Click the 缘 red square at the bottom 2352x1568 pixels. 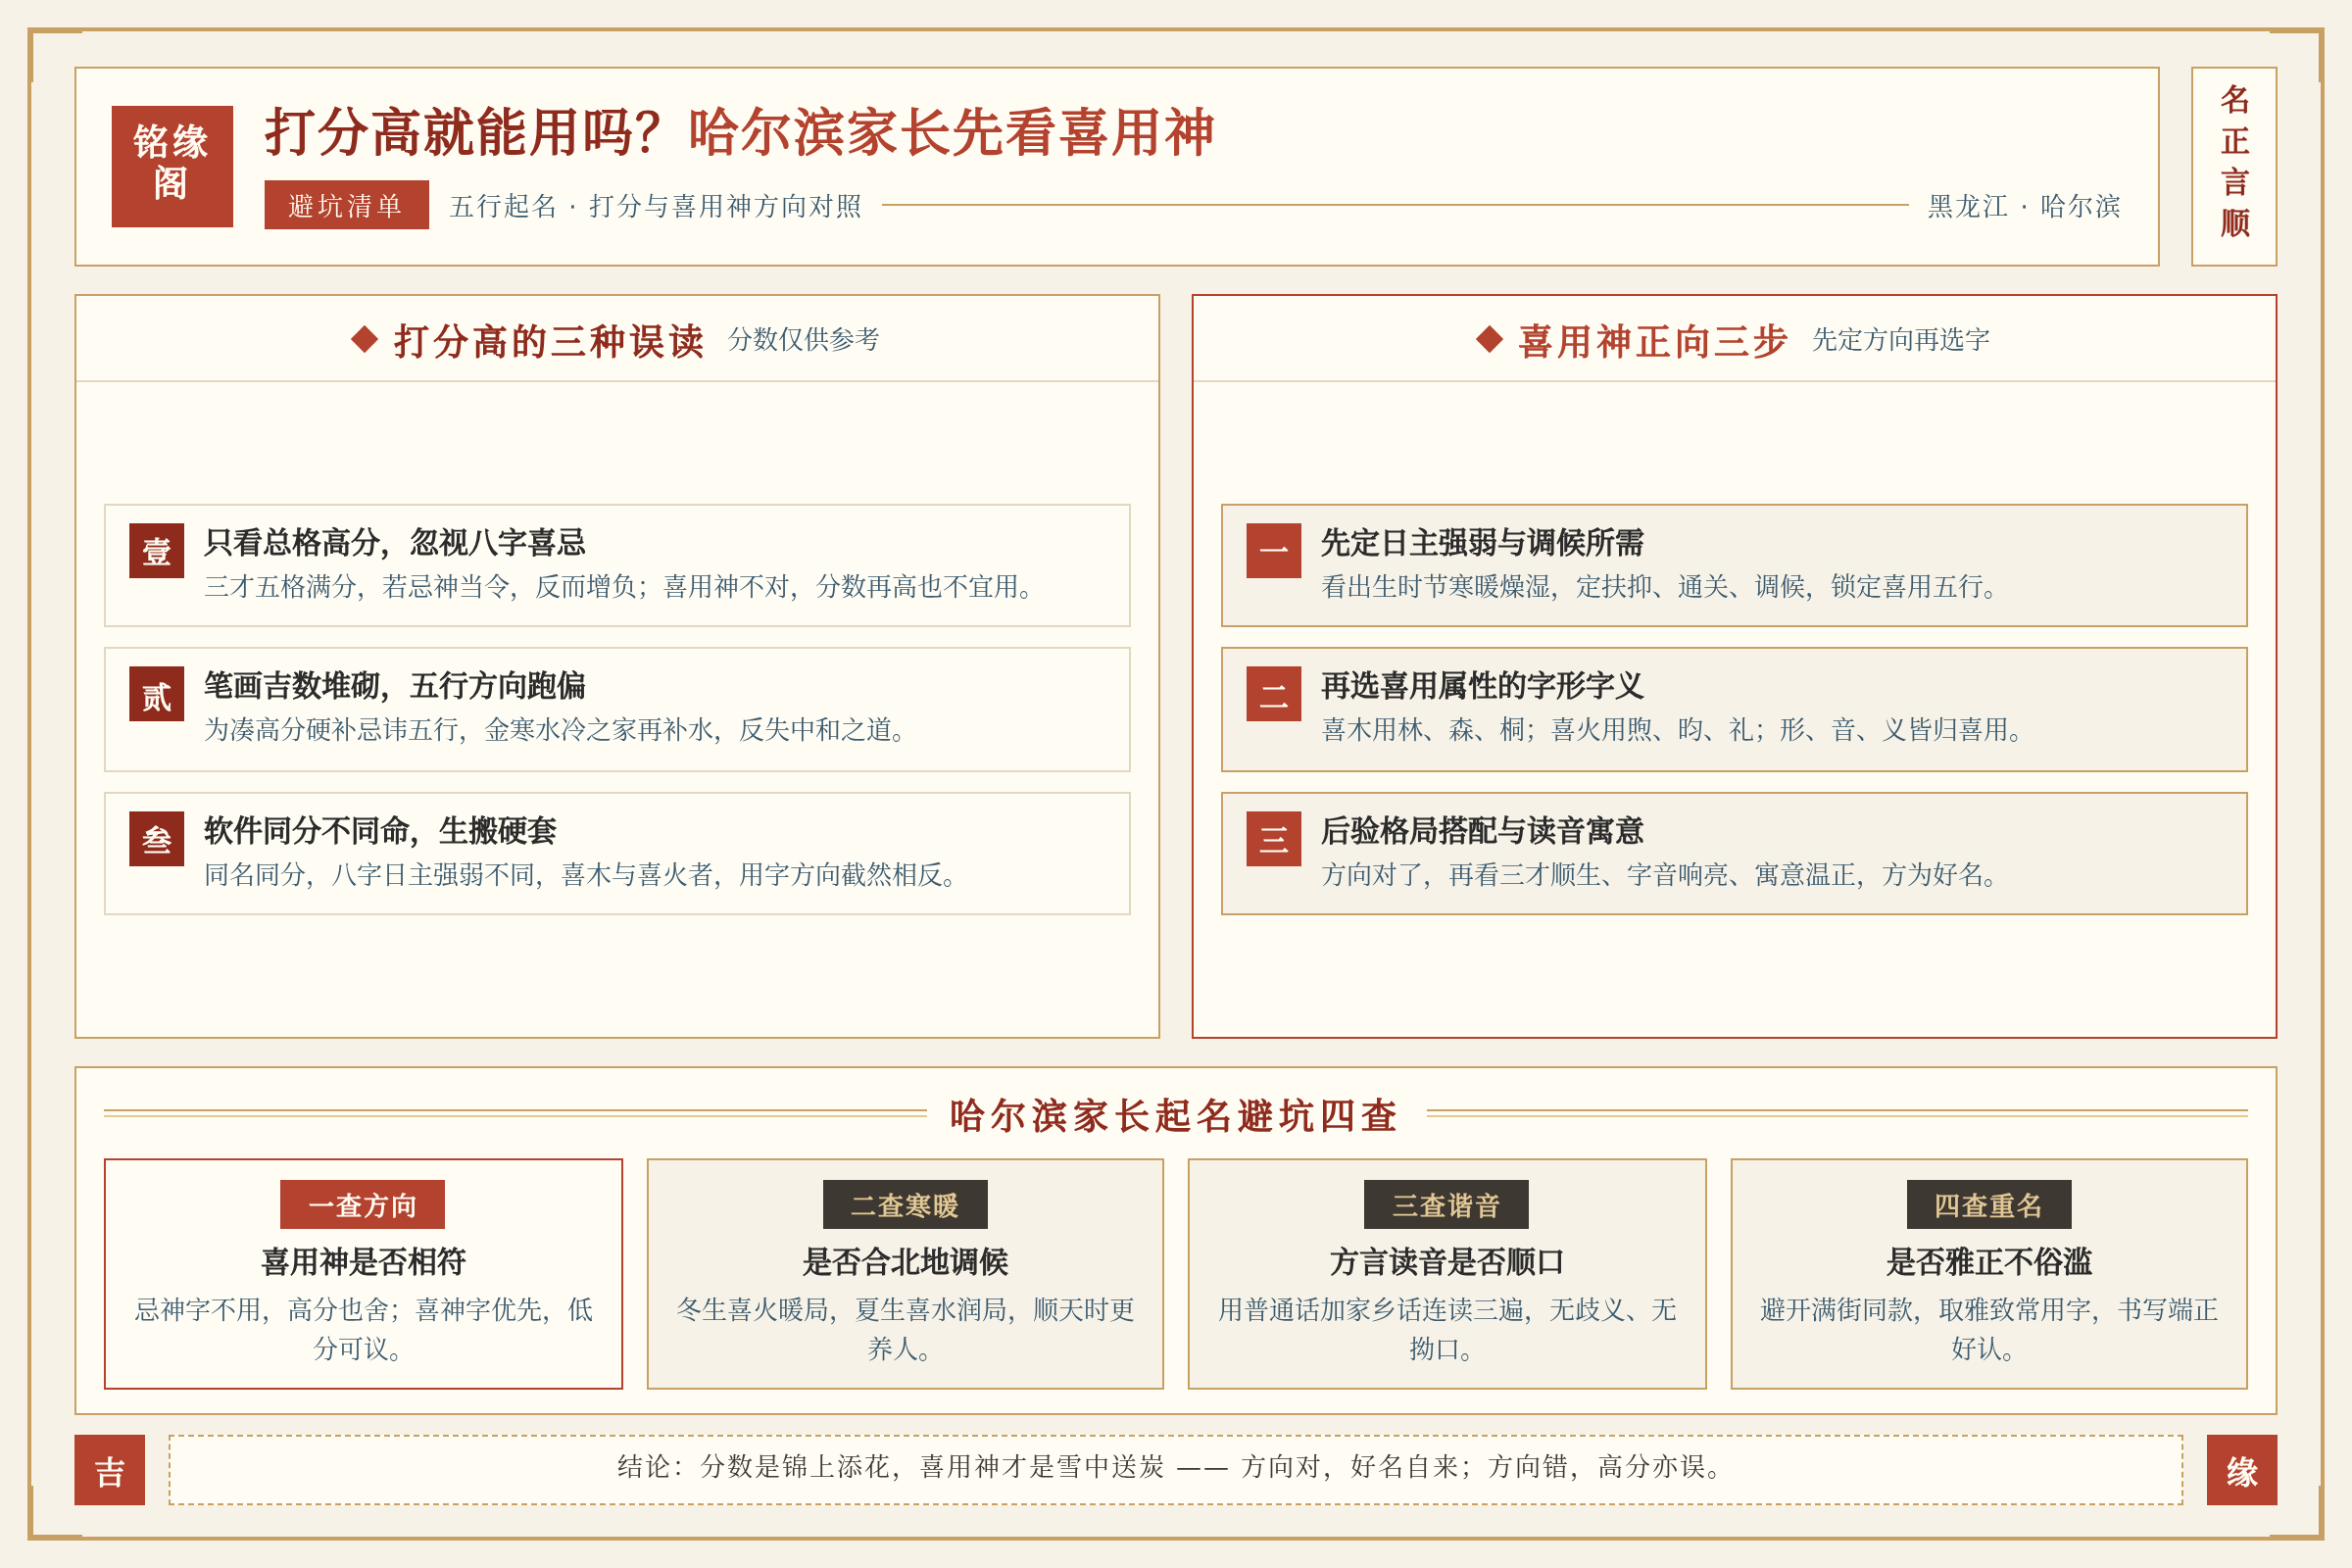(2241, 1469)
